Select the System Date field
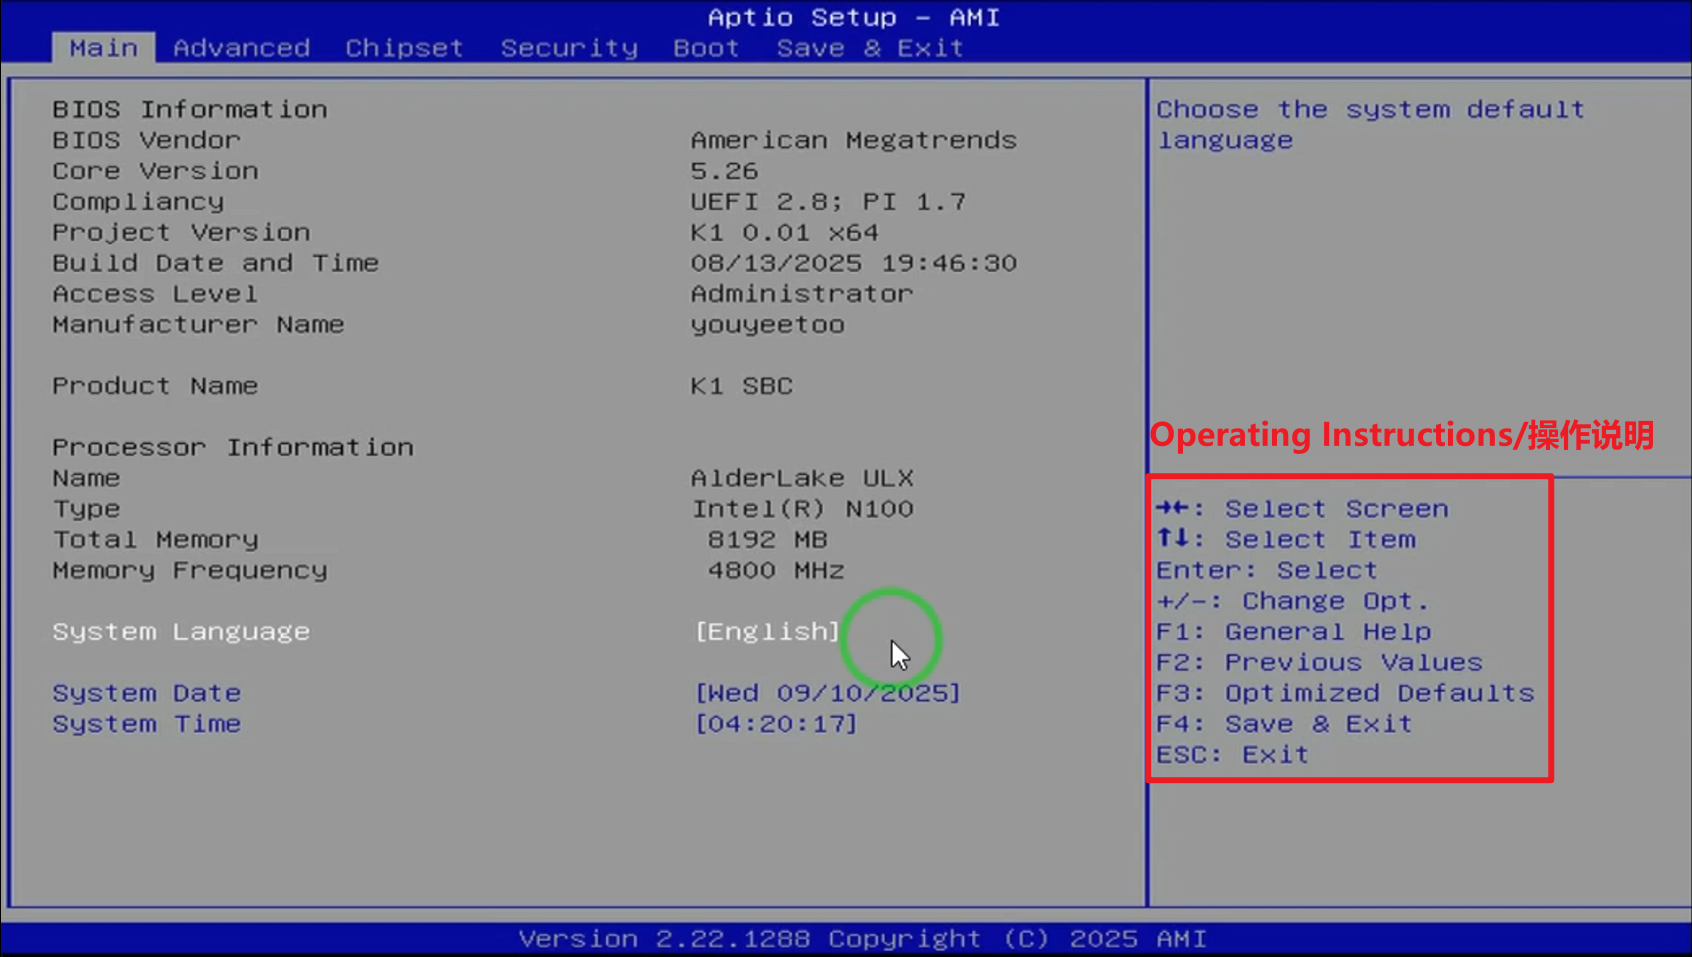Viewport: 1692px width, 957px height. [828, 692]
